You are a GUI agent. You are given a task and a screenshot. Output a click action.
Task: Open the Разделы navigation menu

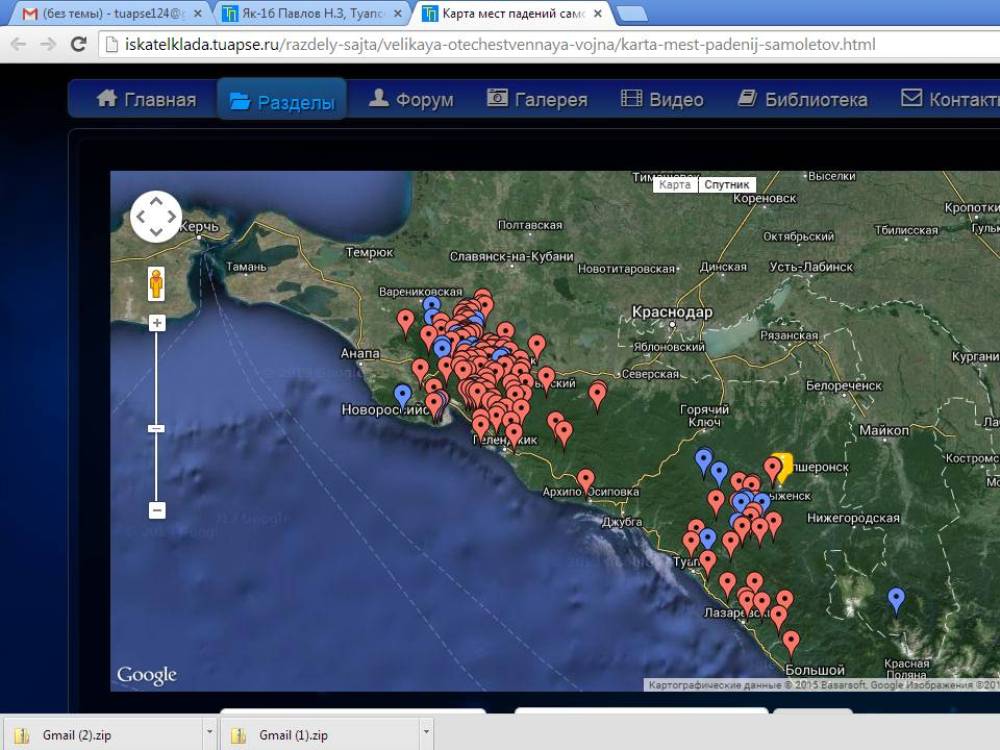[282, 100]
